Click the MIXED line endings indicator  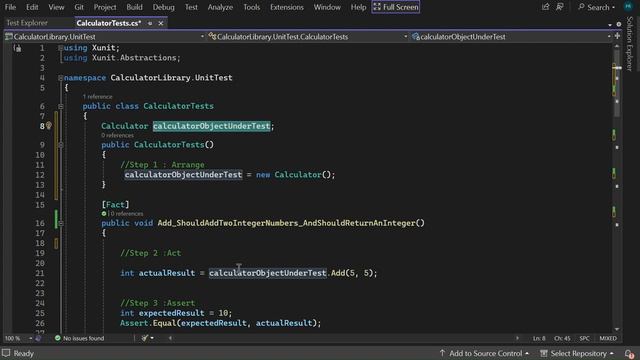pyautogui.click(x=608, y=338)
